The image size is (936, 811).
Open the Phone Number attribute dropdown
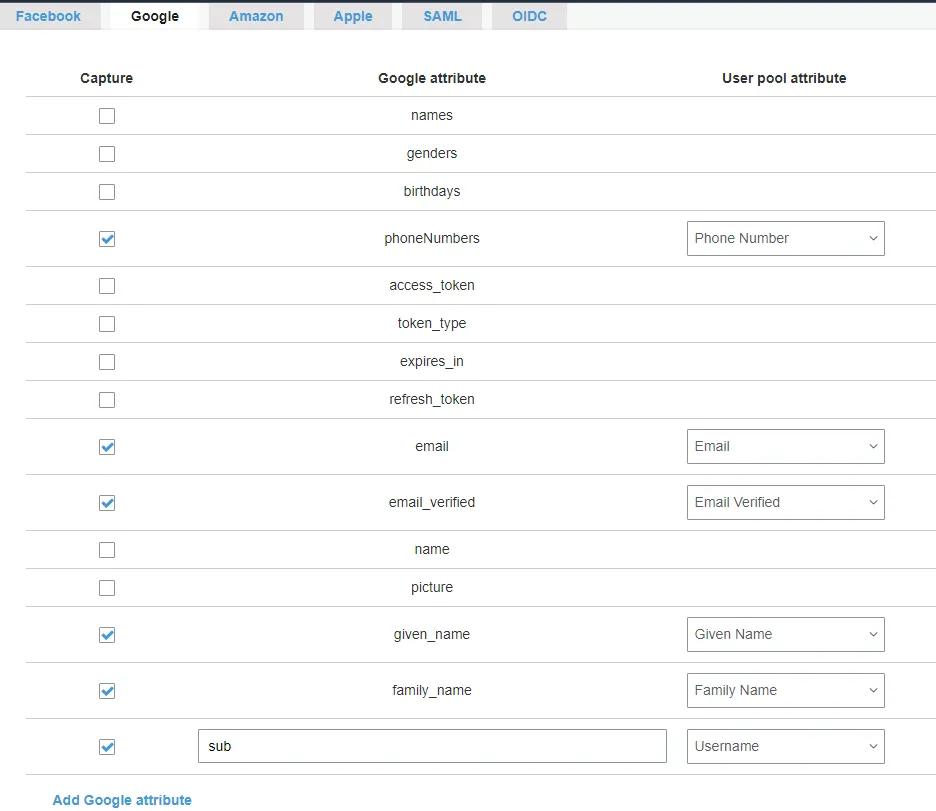pos(786,239)
